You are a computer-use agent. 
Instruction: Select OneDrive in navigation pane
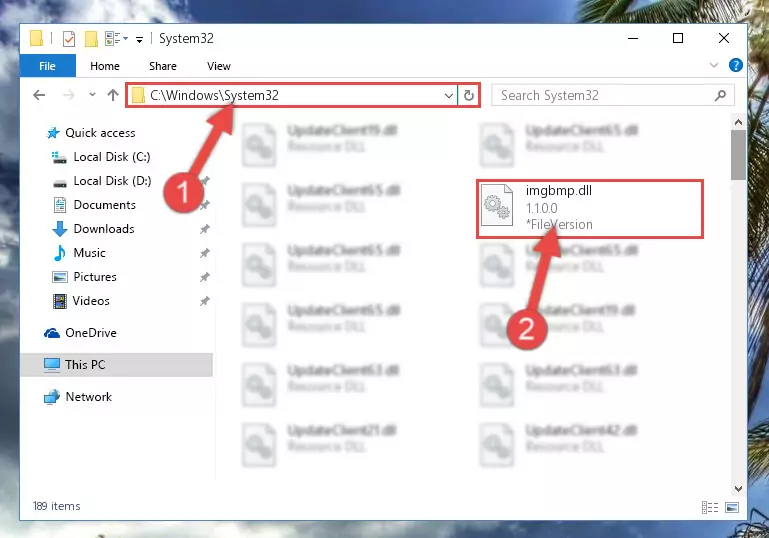point(91,333)
